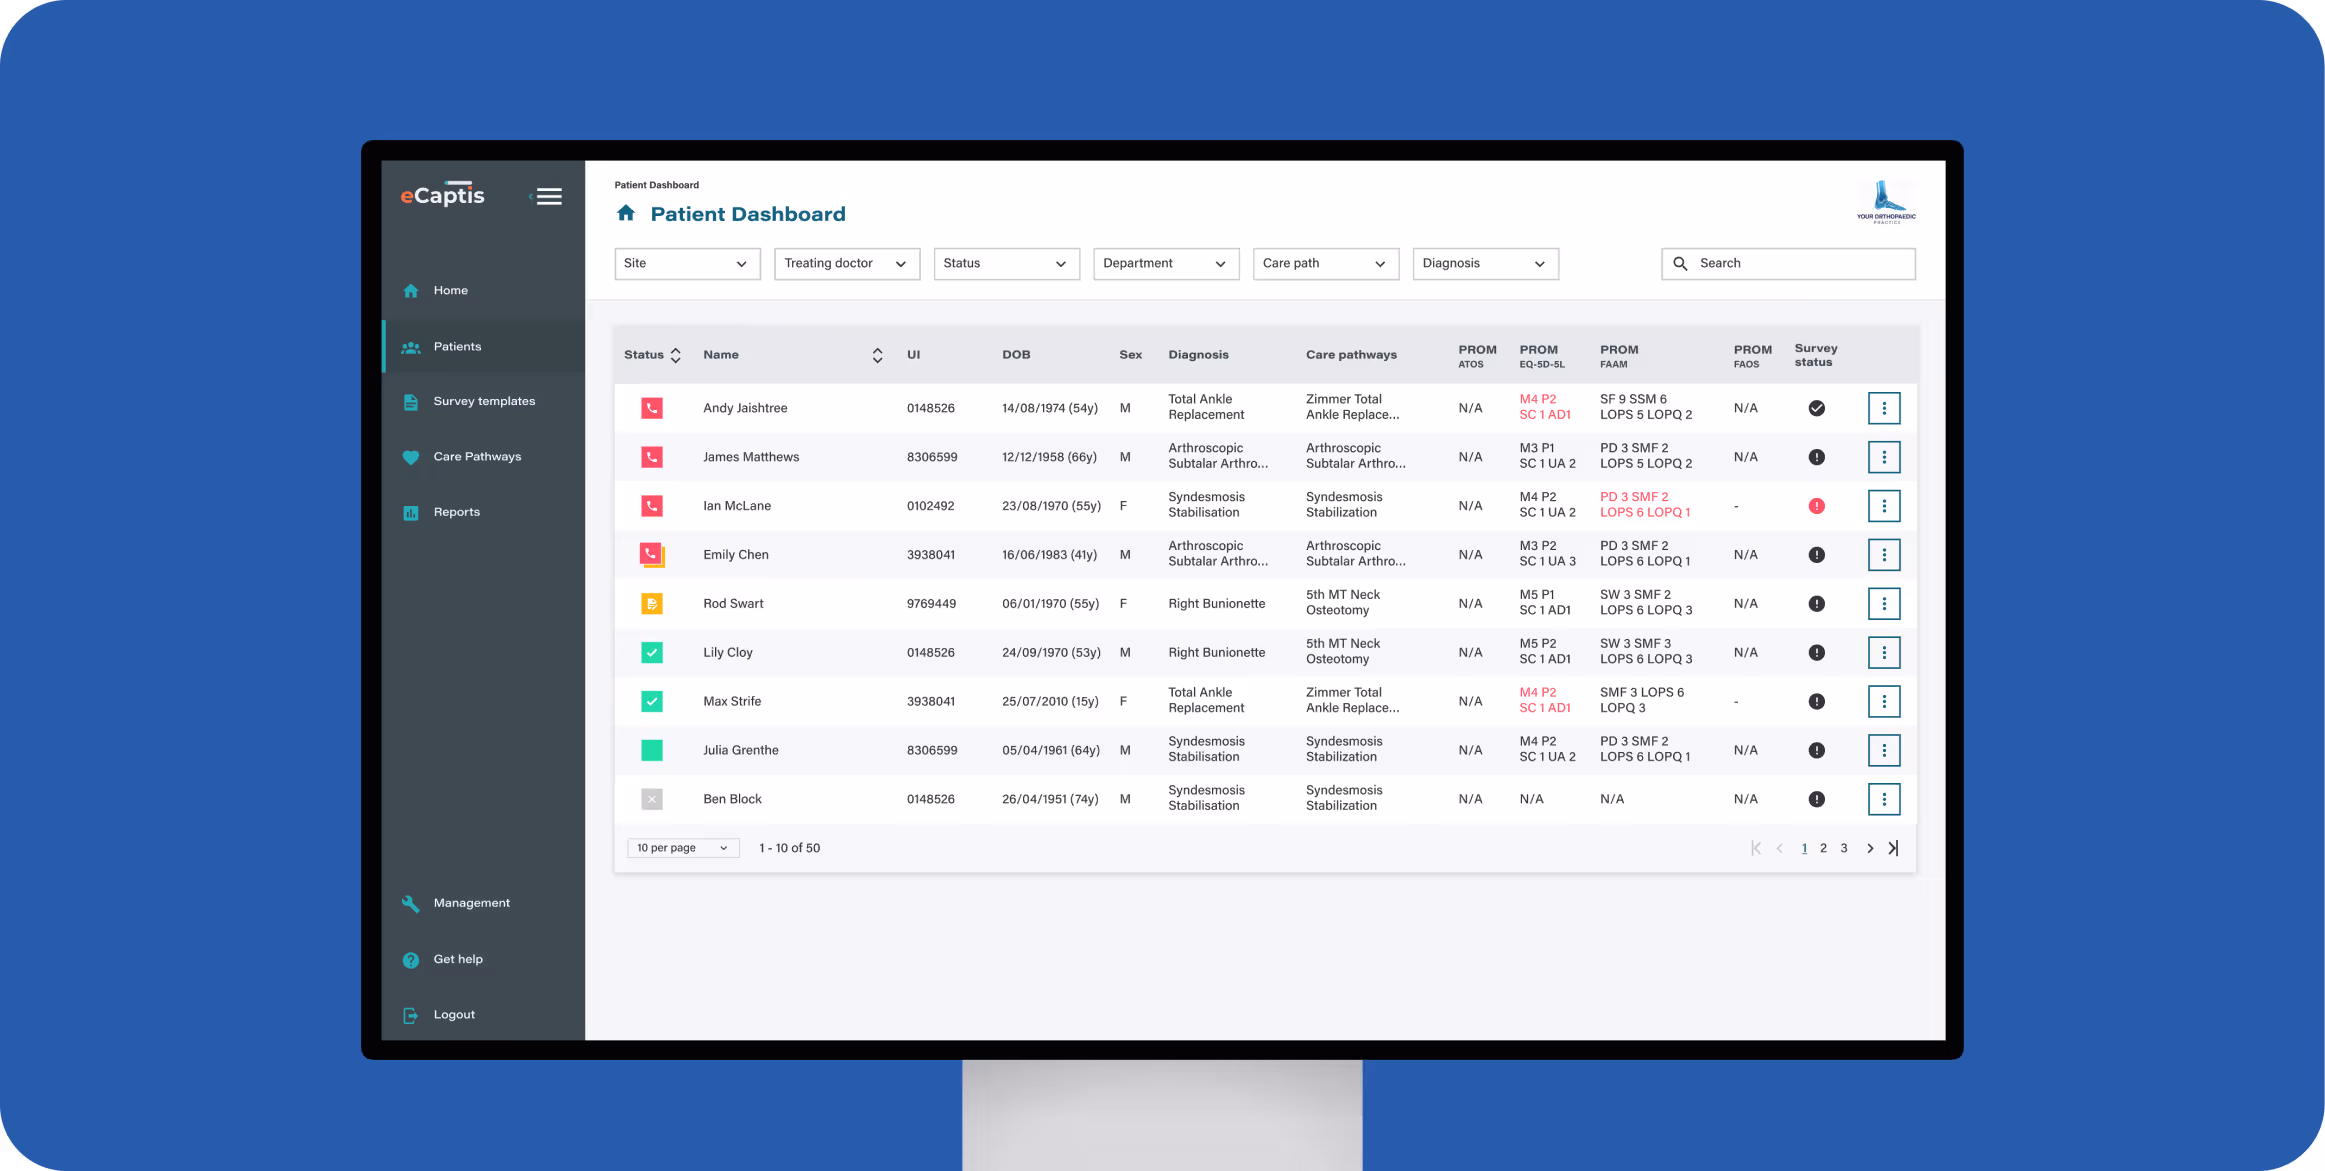Open three-dot menu for James Matthews
2325x1171 pixels.
coord(1884,457)
